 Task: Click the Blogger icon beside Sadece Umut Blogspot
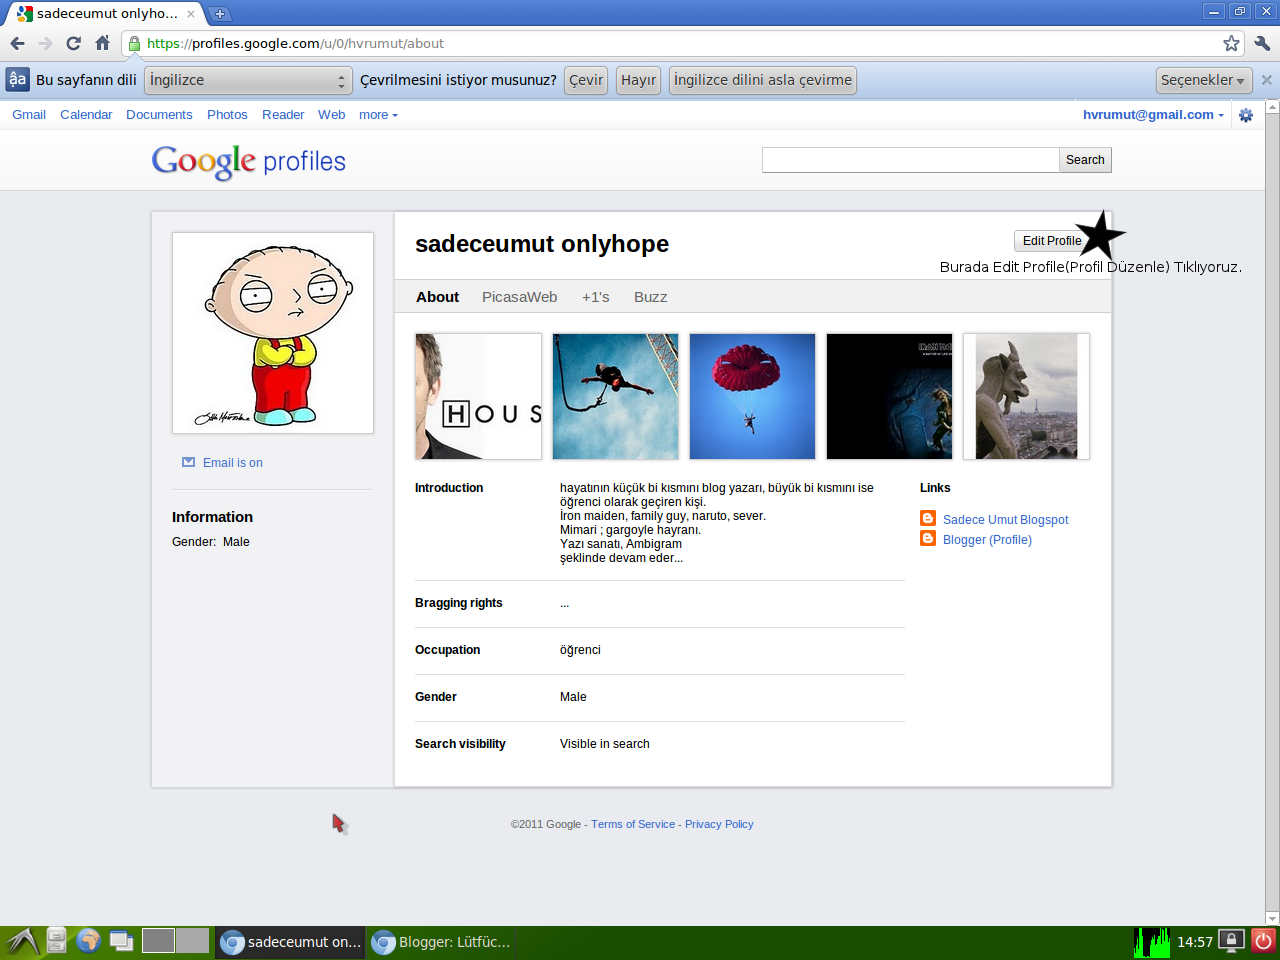click(x=928, y=518)
